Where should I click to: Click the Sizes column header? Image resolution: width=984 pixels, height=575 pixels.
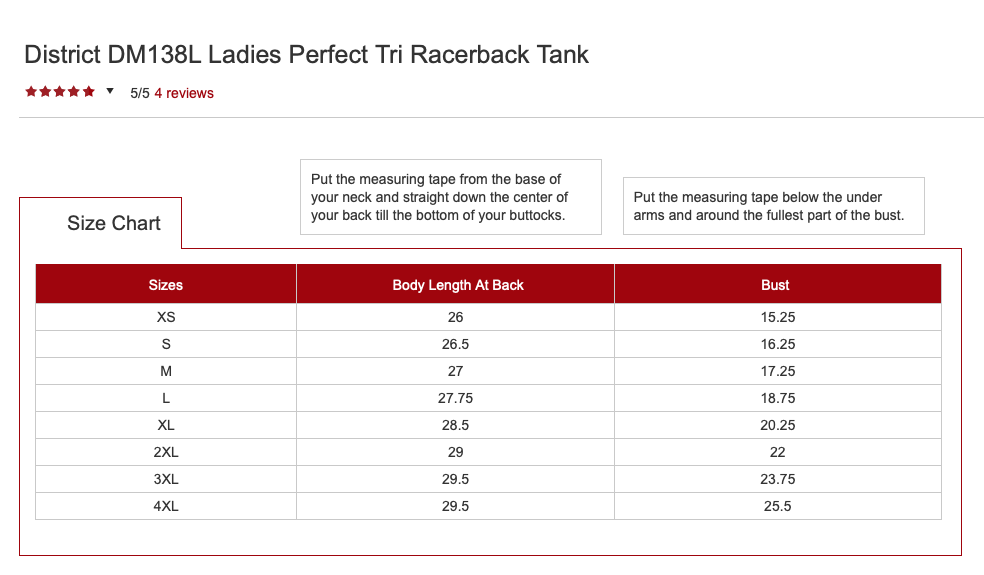pos(166,285)
